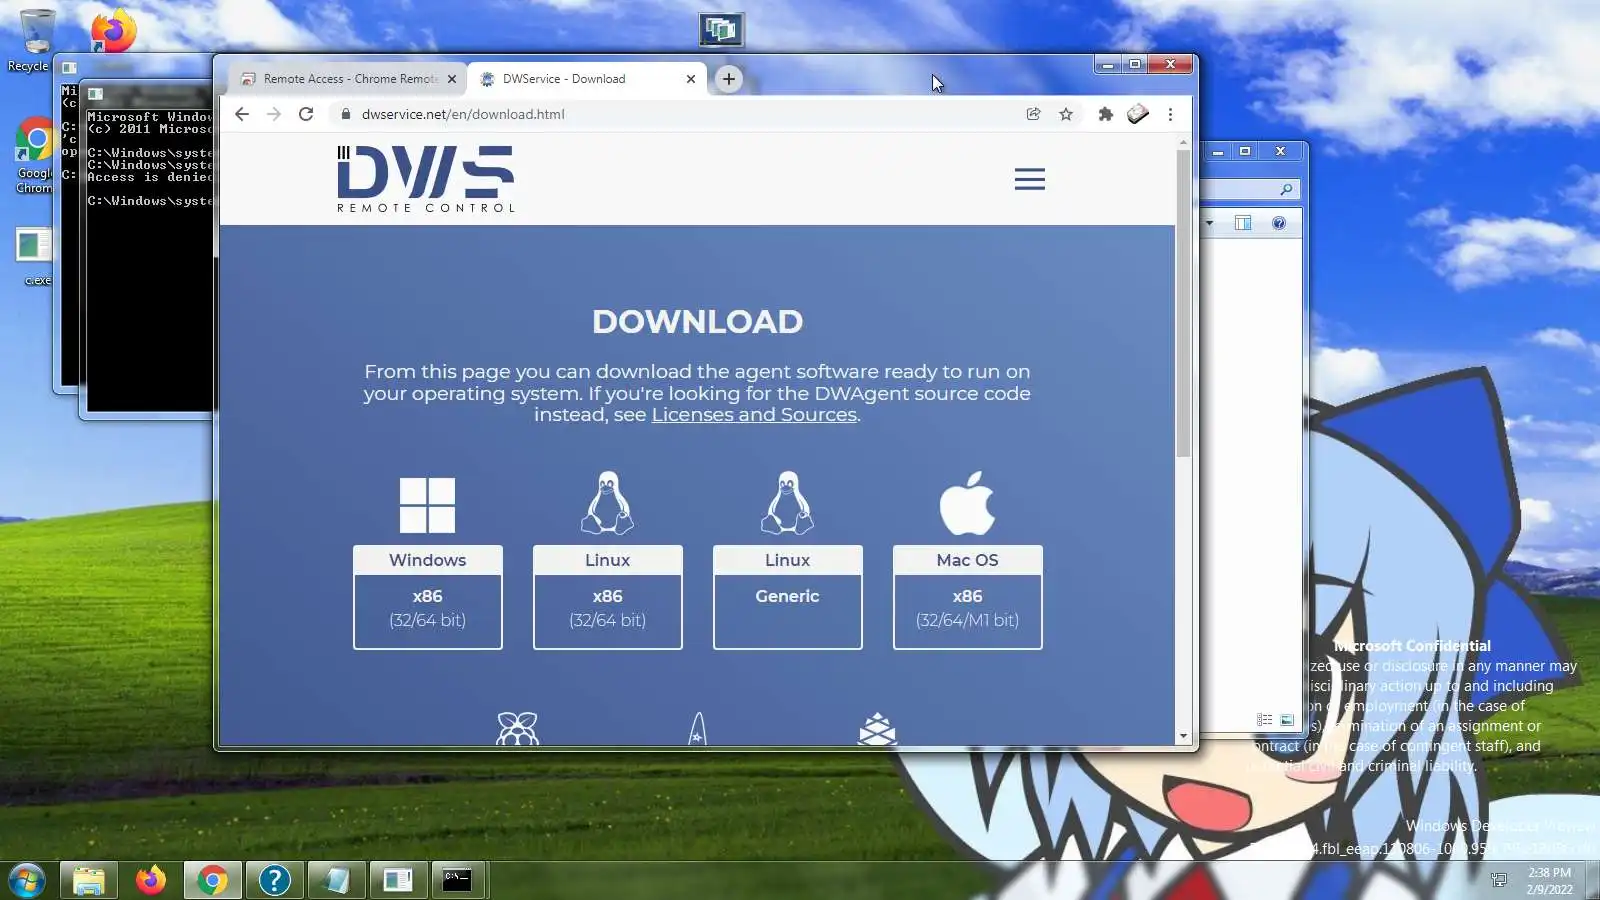Switch Explorer to details view icon
This screenshot has height=900, width=1600.
point(1264,720)
